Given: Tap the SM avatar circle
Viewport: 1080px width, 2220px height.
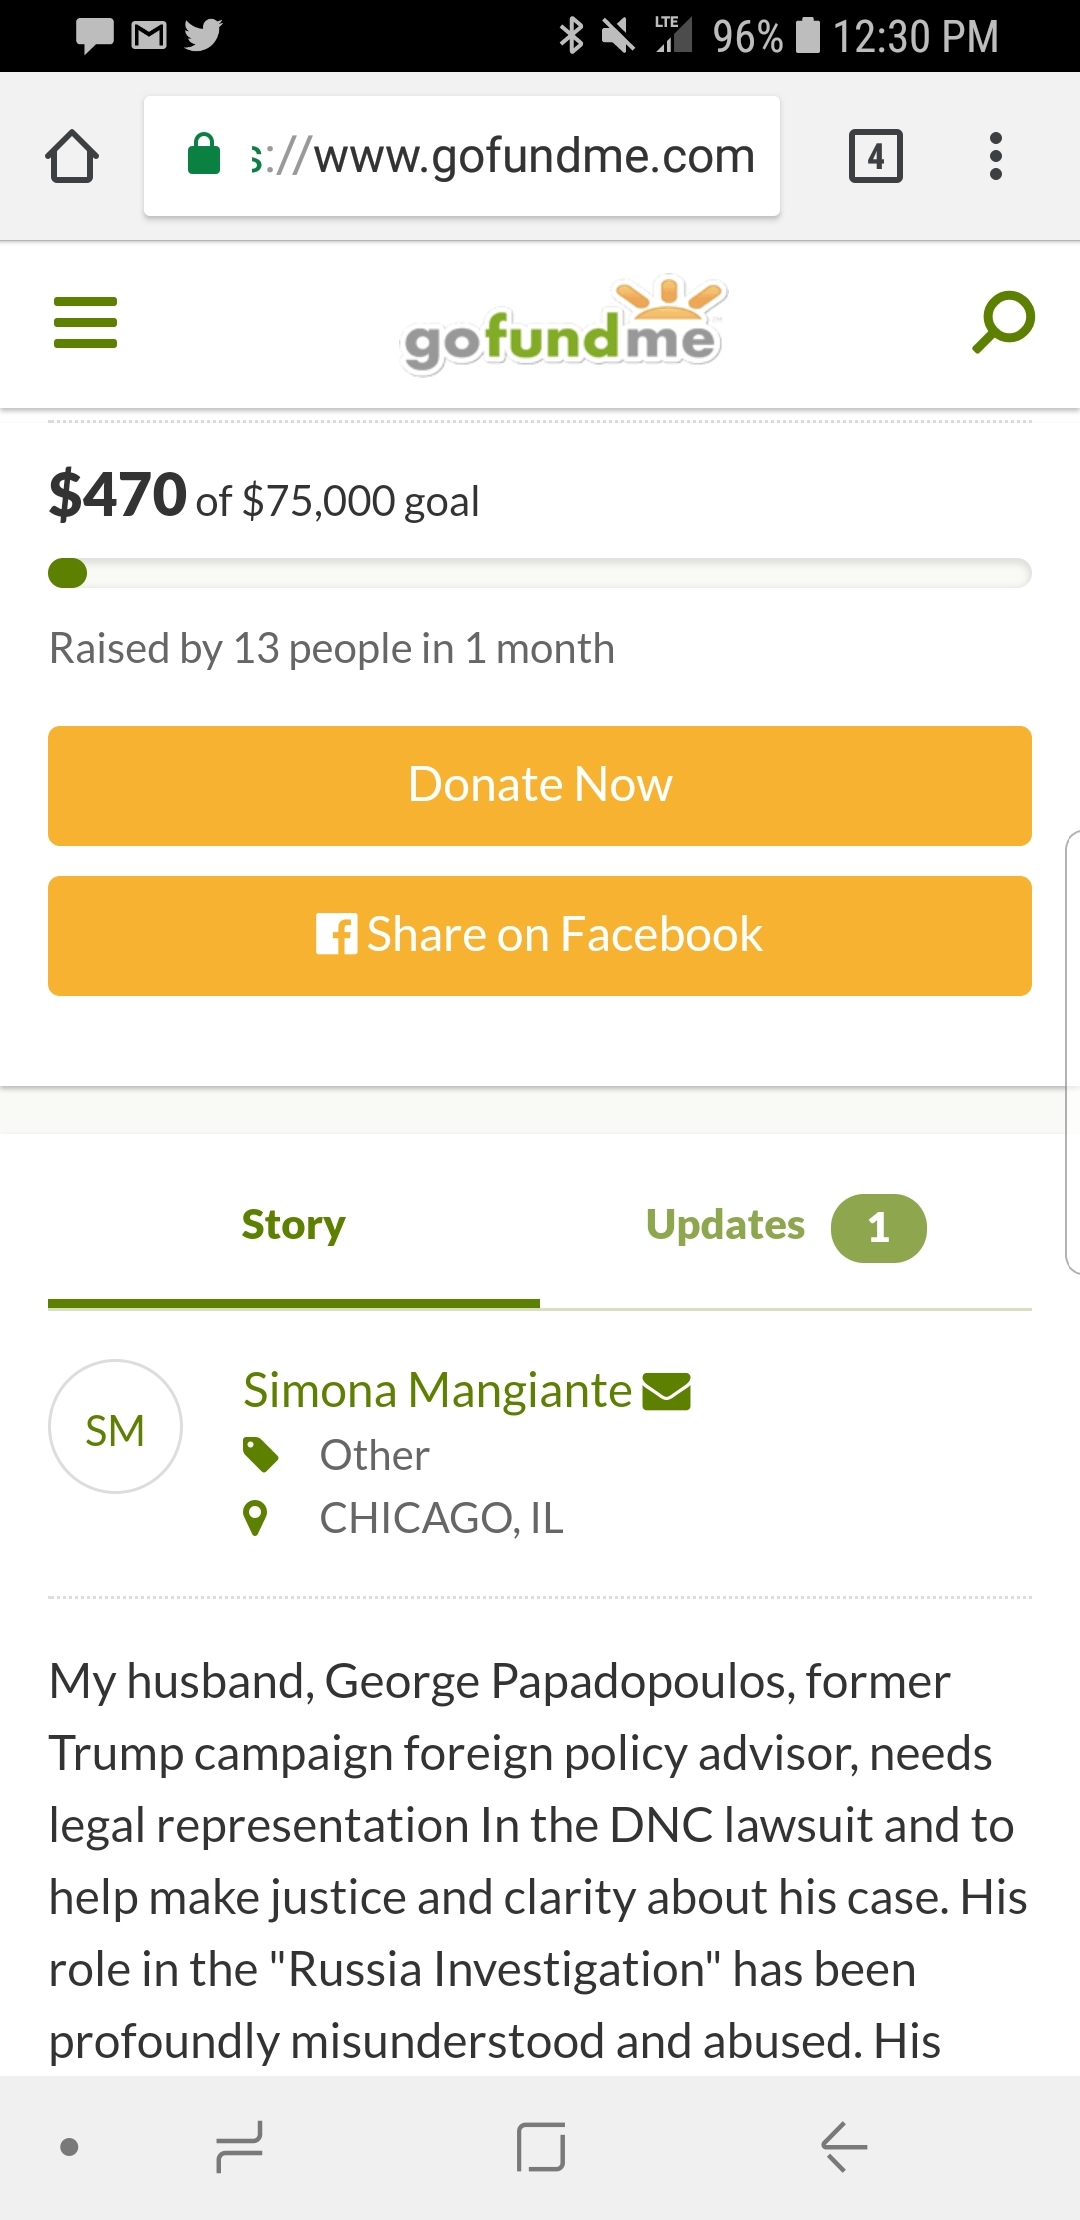Looking at the screenshot, I should (115, 1427).
